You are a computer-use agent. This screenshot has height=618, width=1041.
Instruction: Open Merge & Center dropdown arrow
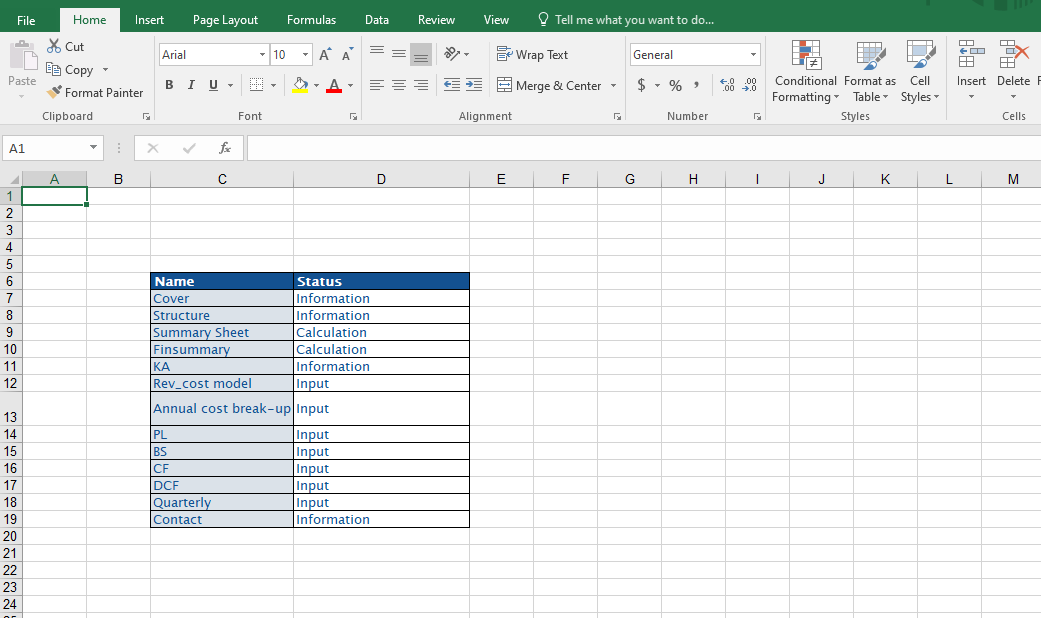click(613, 85)
